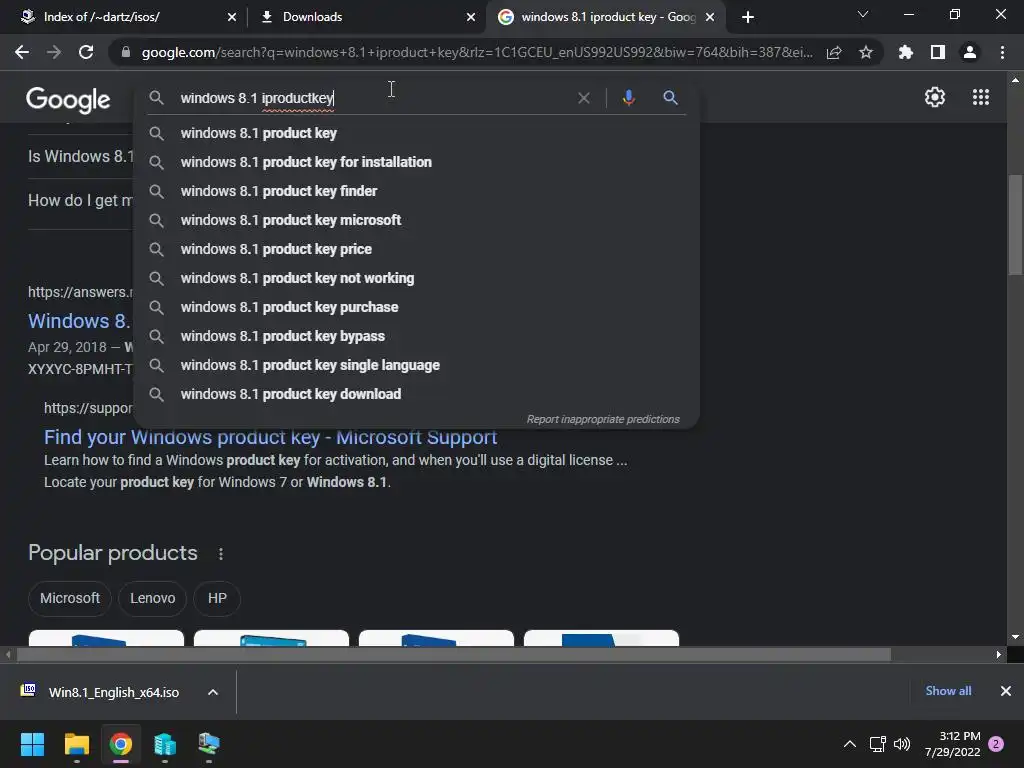Clear the Google search box text

(x=584, y=98)
